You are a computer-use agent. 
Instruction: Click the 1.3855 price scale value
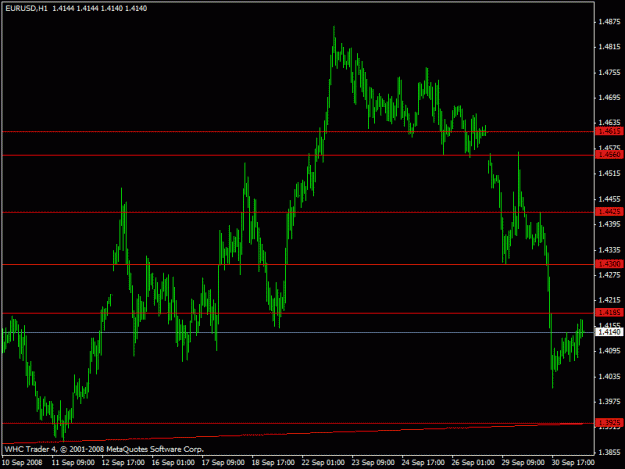pos(610,453)
